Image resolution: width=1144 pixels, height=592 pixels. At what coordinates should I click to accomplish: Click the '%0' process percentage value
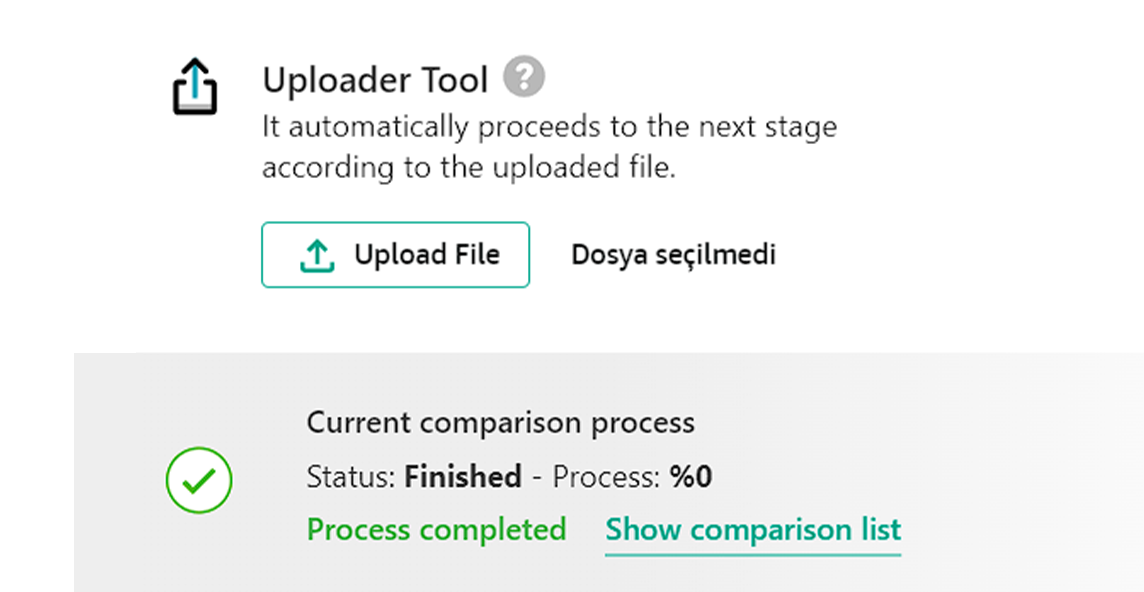(691, 476)
